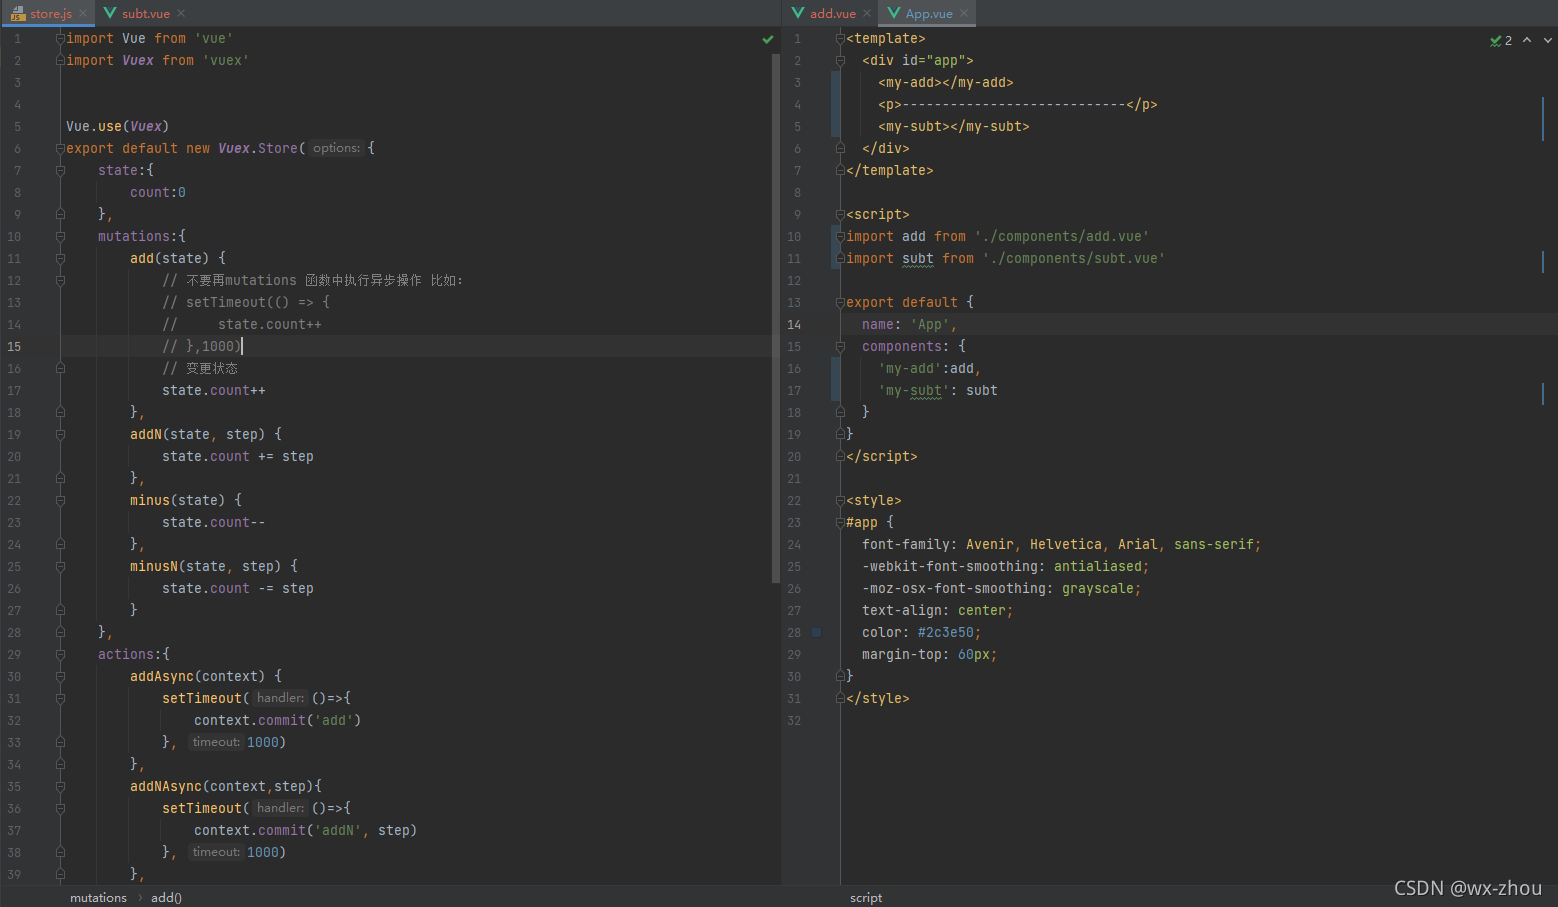
Task: Collapse the <style> block in App.vue
Action: point(840,500)
